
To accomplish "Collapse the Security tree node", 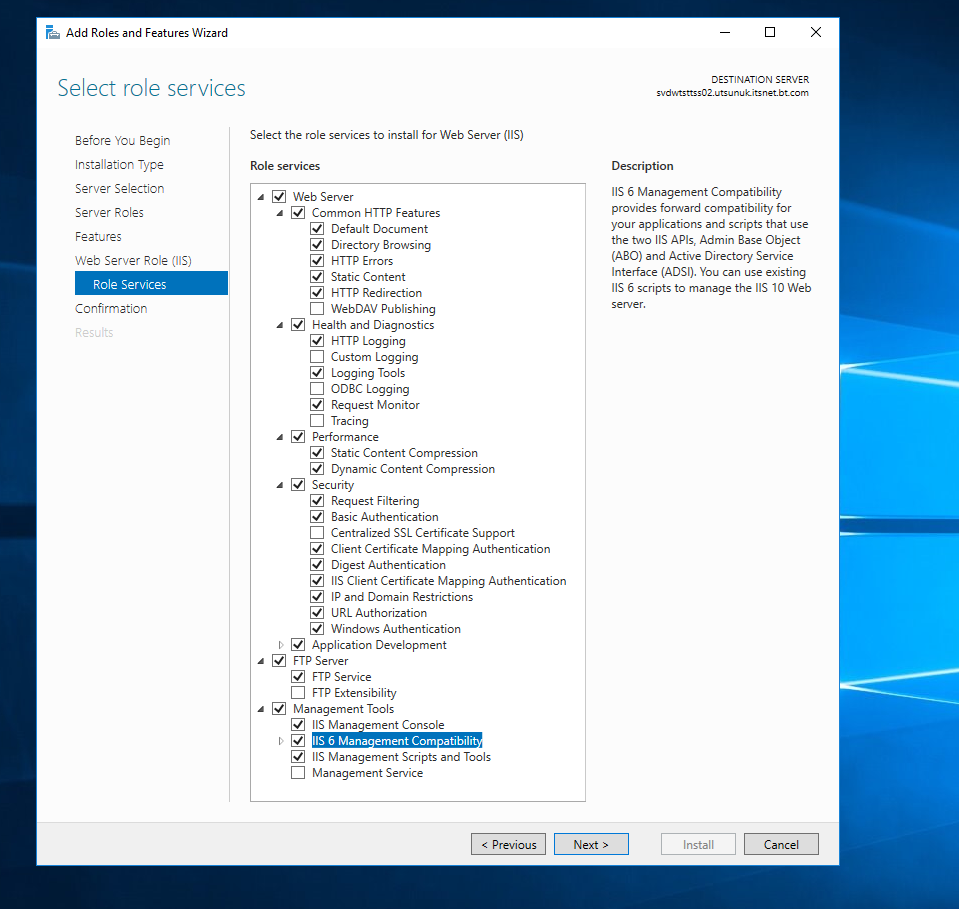I will click(280, 485).
